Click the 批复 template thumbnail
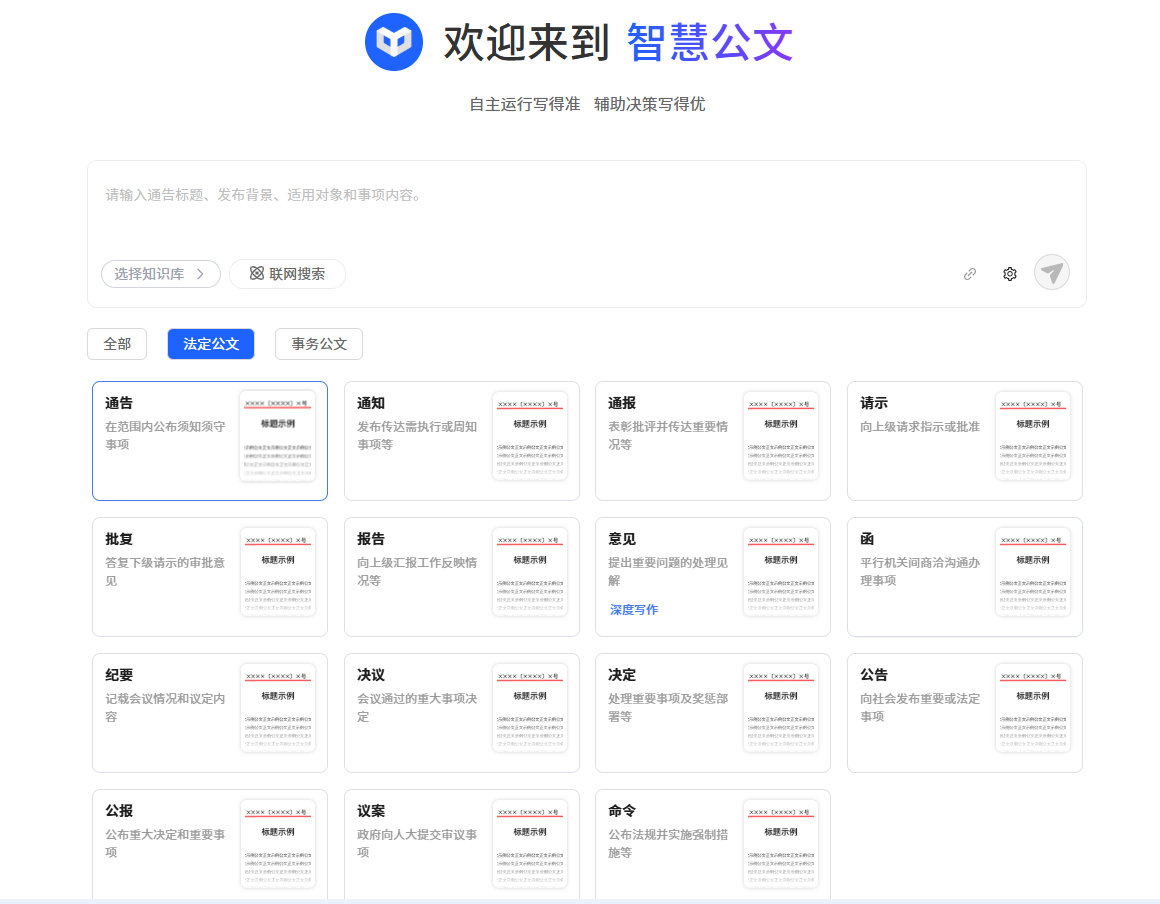Image resolution: width=1160 pixels, height=904 pixels. coord(278,571)
